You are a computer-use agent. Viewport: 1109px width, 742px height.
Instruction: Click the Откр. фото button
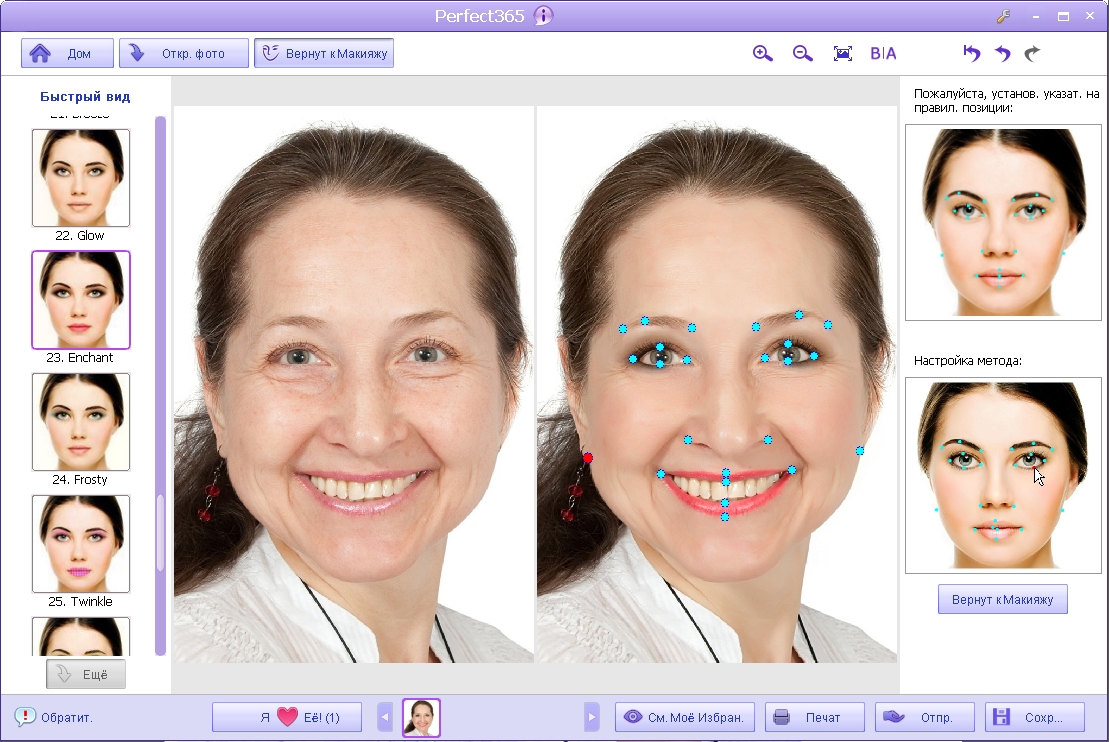[x=184, y=53]
